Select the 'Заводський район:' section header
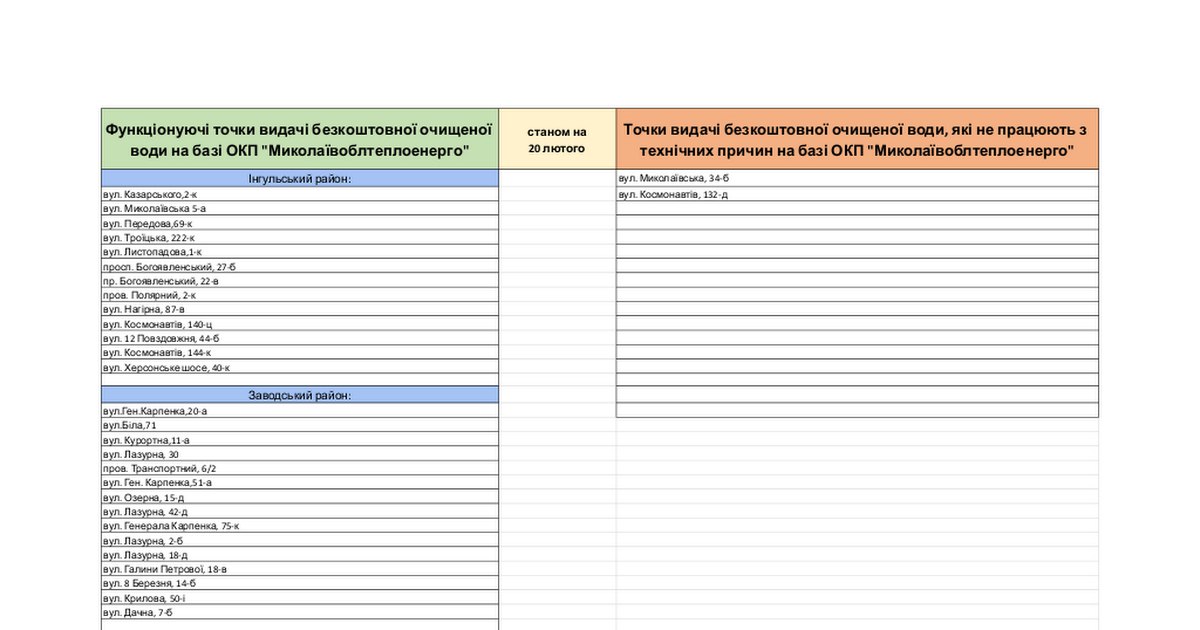 point(300,395)
